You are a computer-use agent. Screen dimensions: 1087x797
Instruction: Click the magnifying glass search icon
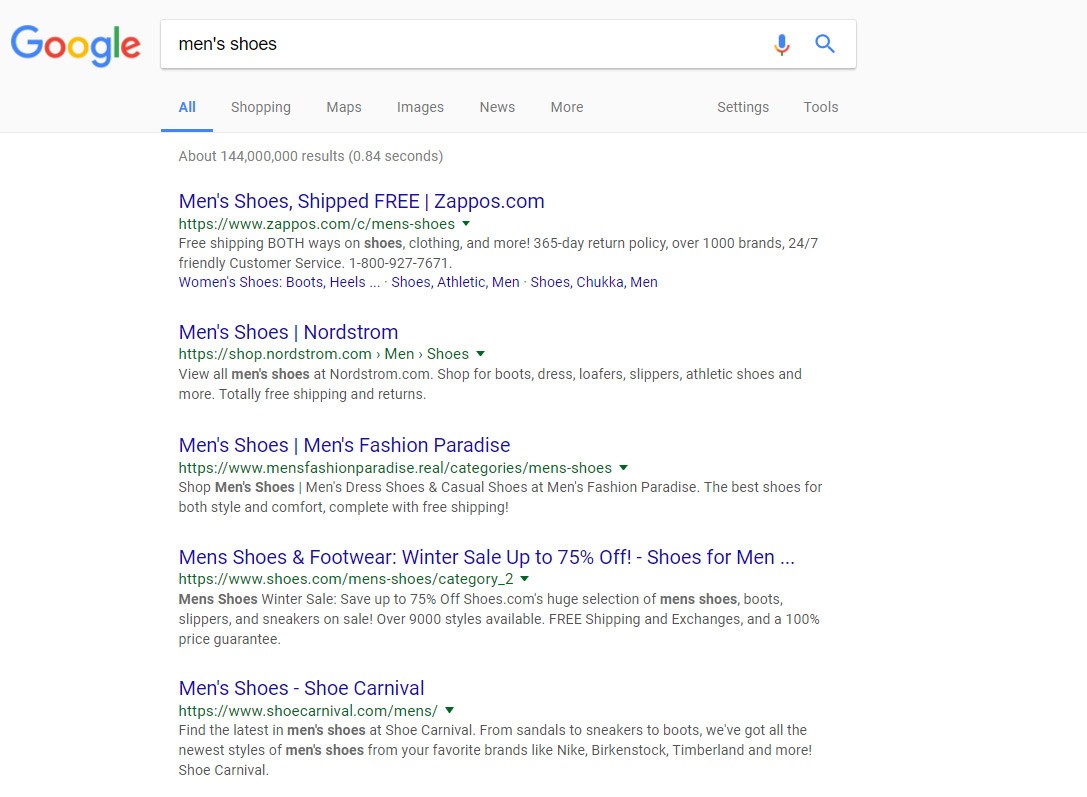click(x=824, y=44)
